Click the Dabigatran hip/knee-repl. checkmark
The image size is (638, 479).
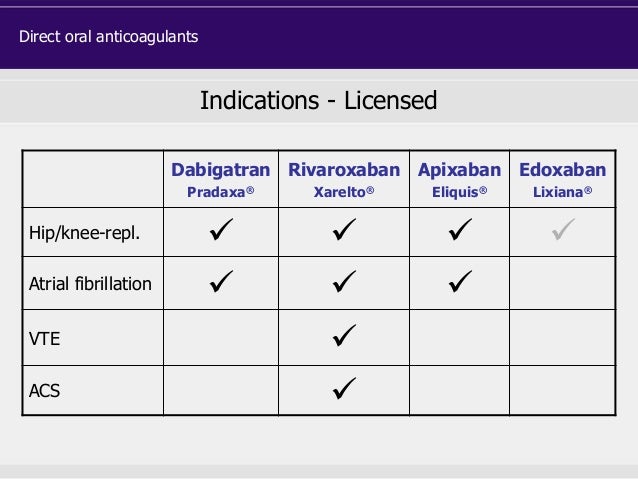pyautogui.click(x=221, y=229)
